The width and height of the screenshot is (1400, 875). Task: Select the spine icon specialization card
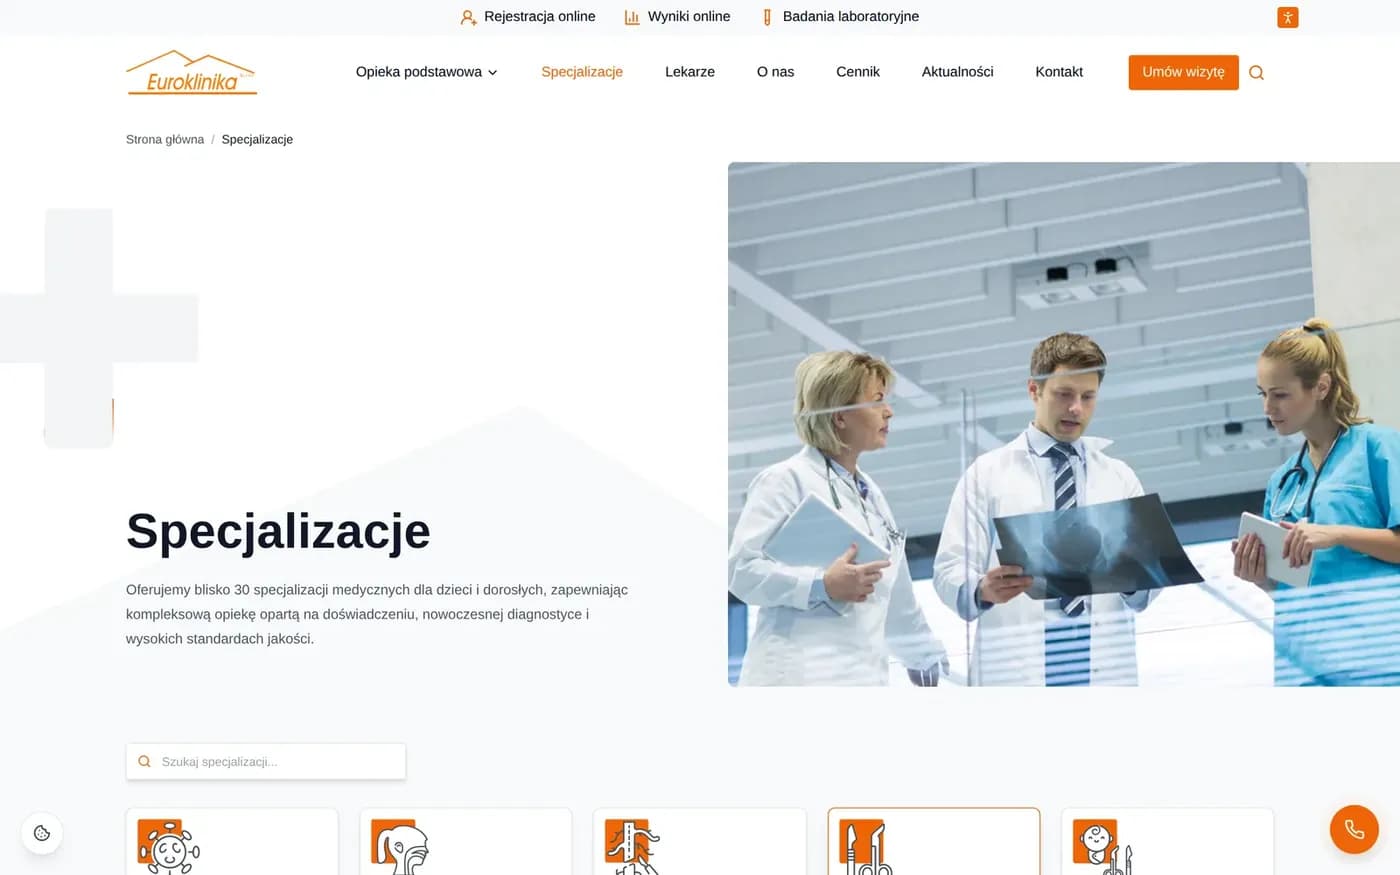(x=700, y=842)
